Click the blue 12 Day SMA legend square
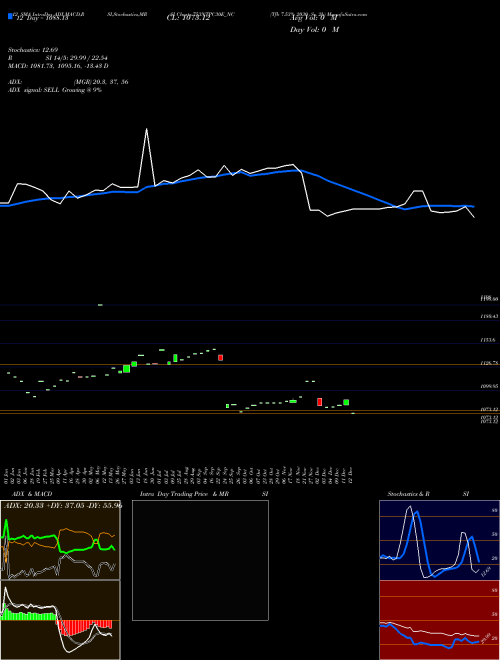The image size is (500, 660). pos(11,16)
